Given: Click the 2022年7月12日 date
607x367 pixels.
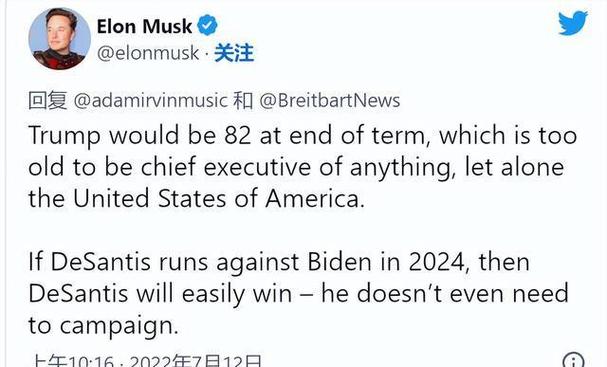Looking at the screenshot, I should (x=195, y=362).
